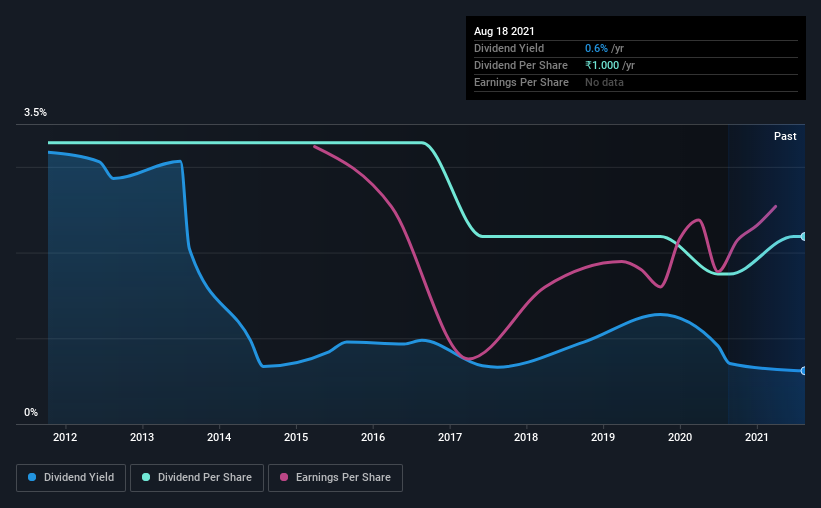The height and width of the screenshot is (508, 821).
Task: Click the 0% y-axis label
Action: coord(31,412)
